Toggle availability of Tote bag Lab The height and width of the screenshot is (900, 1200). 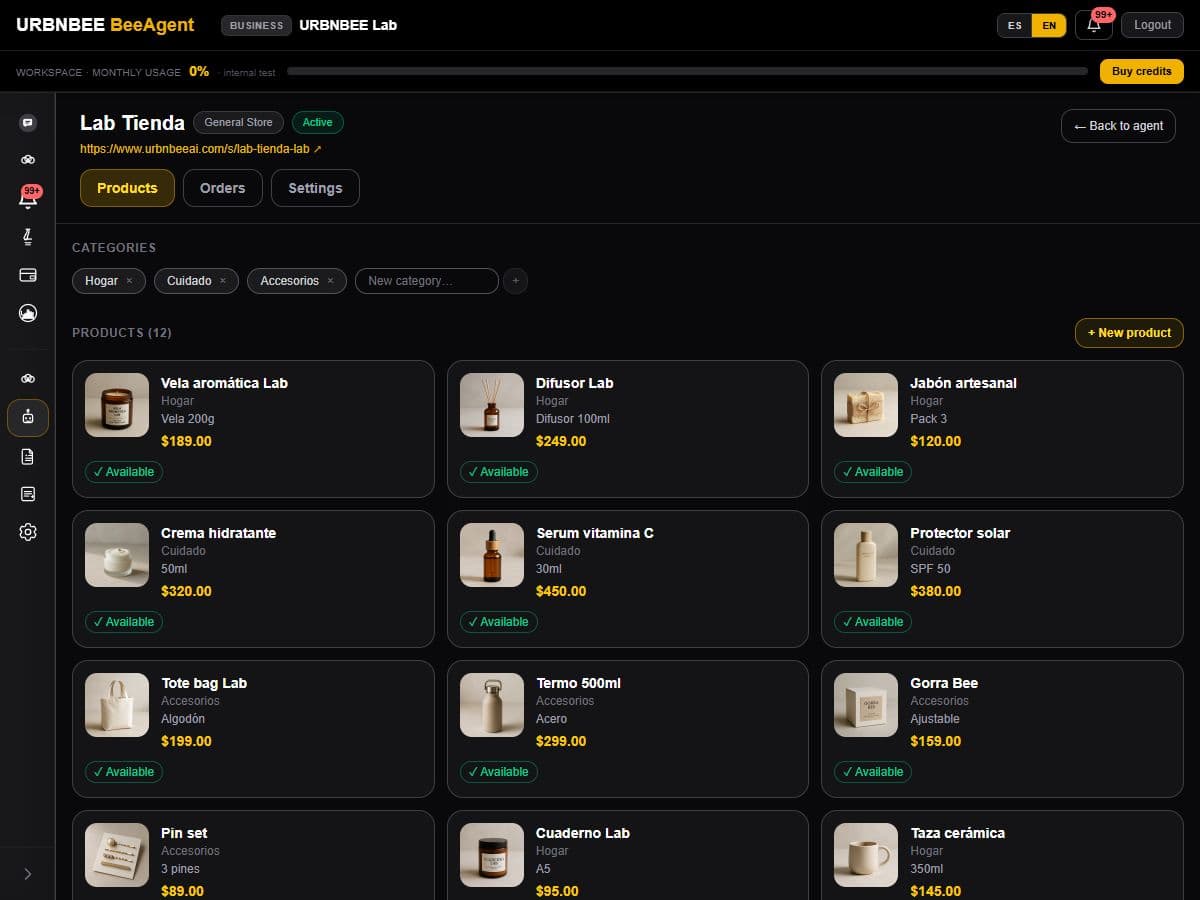124,772
